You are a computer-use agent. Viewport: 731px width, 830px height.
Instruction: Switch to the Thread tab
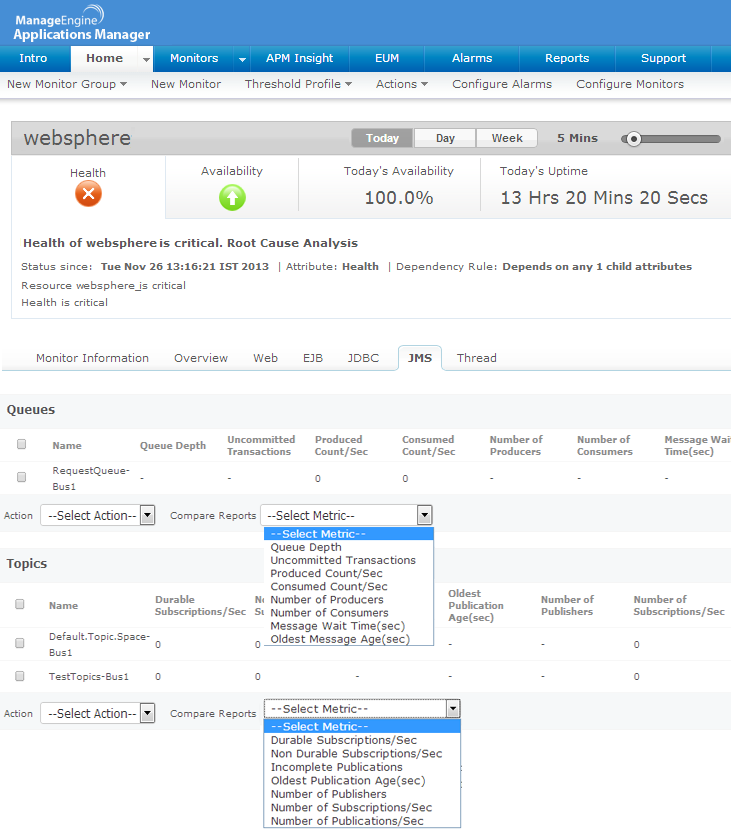tap(476, 358)
